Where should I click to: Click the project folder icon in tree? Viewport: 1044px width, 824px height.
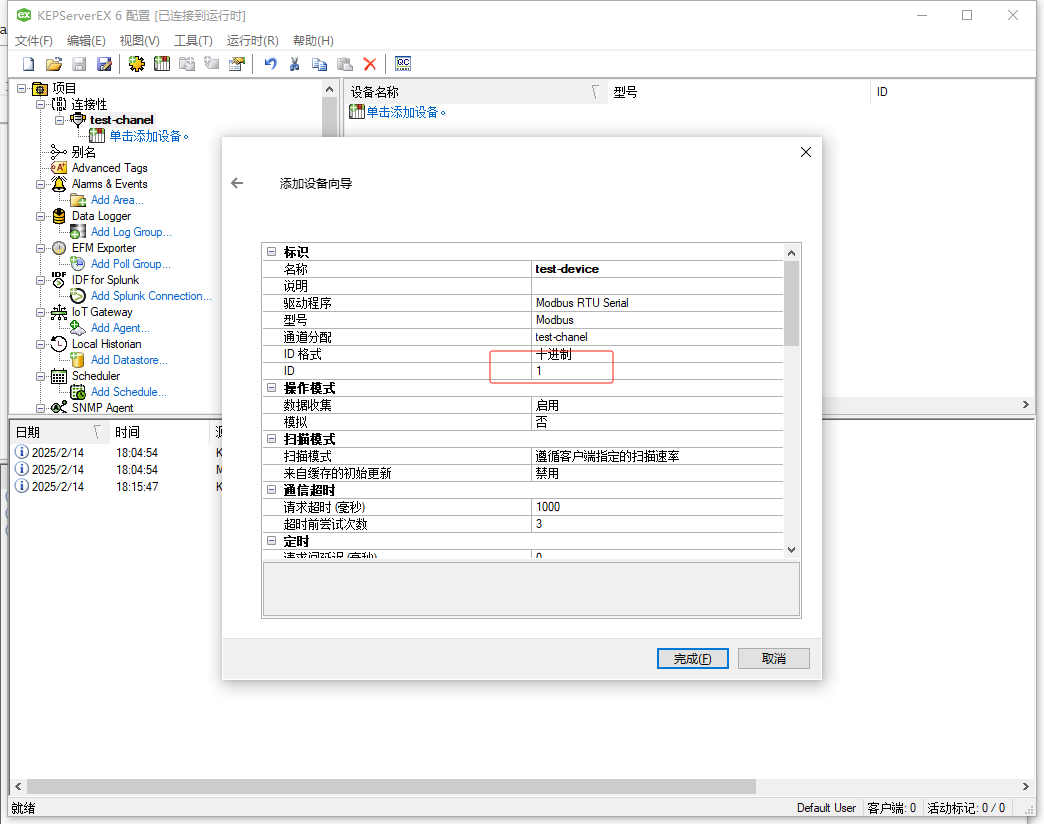click(x=40, y=89)
